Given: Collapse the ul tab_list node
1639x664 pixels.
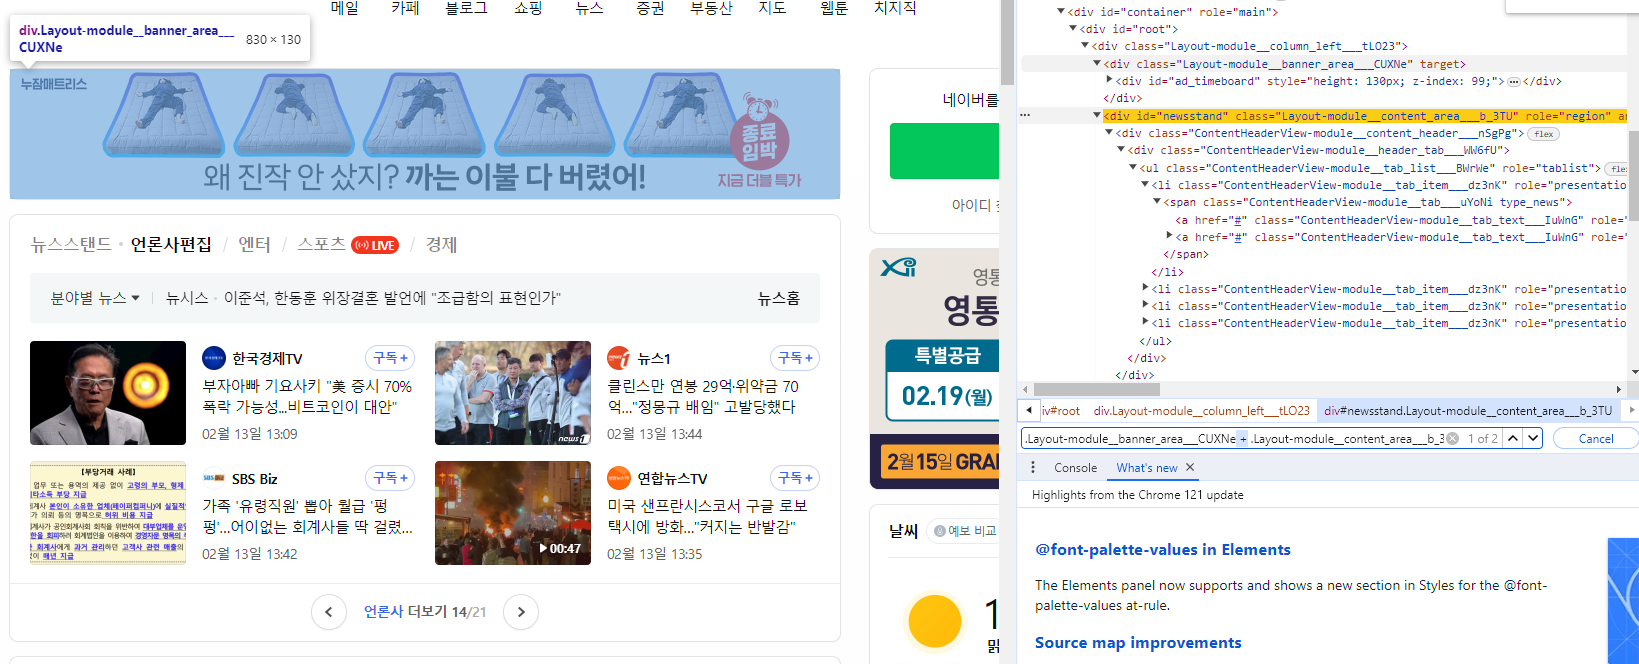Looking at the screenshot, I should (x=1133, y=168).
